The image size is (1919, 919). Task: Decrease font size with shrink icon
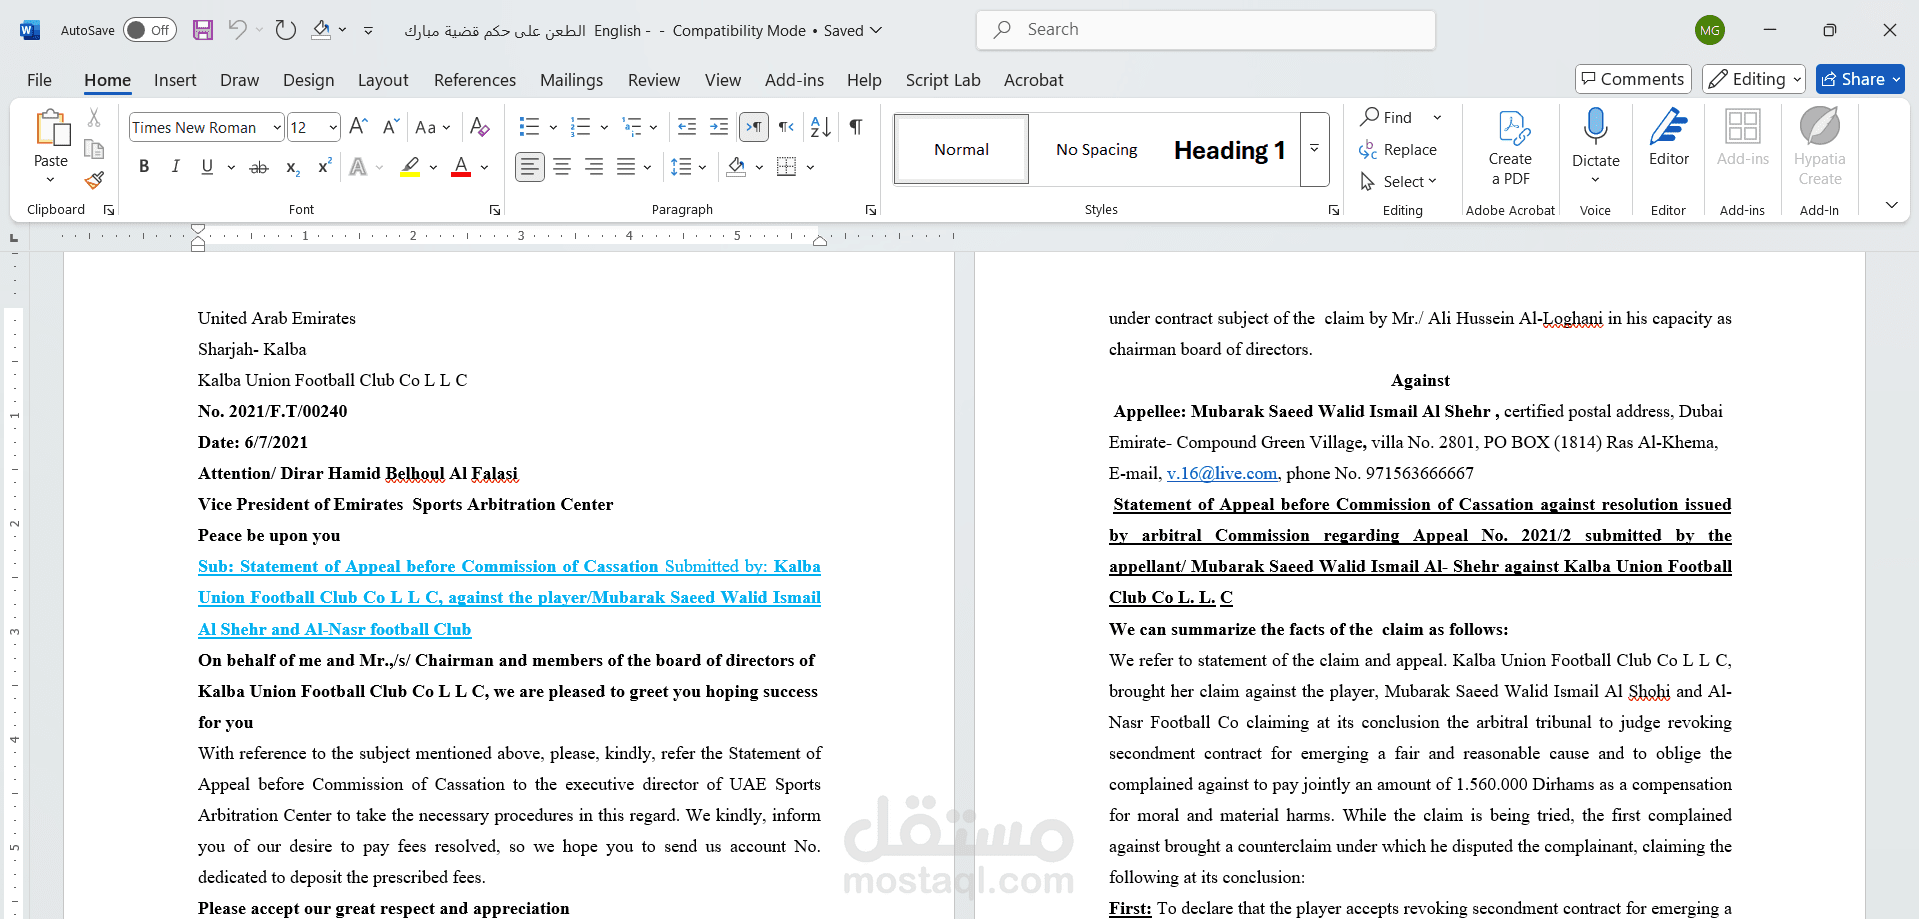[x=391, y=127]
